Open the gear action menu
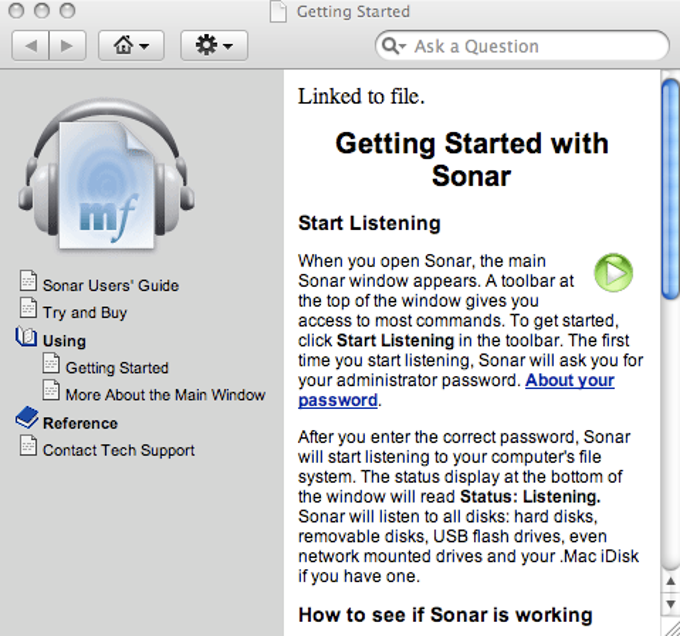The height and width of the screenshot is (636, 680). 214,46
